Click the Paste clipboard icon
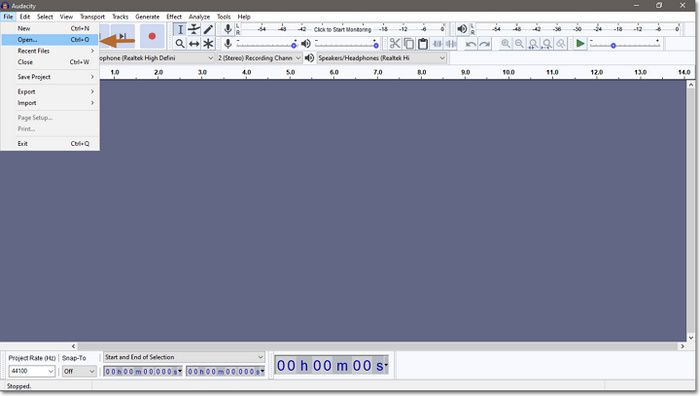 point(422,44)
